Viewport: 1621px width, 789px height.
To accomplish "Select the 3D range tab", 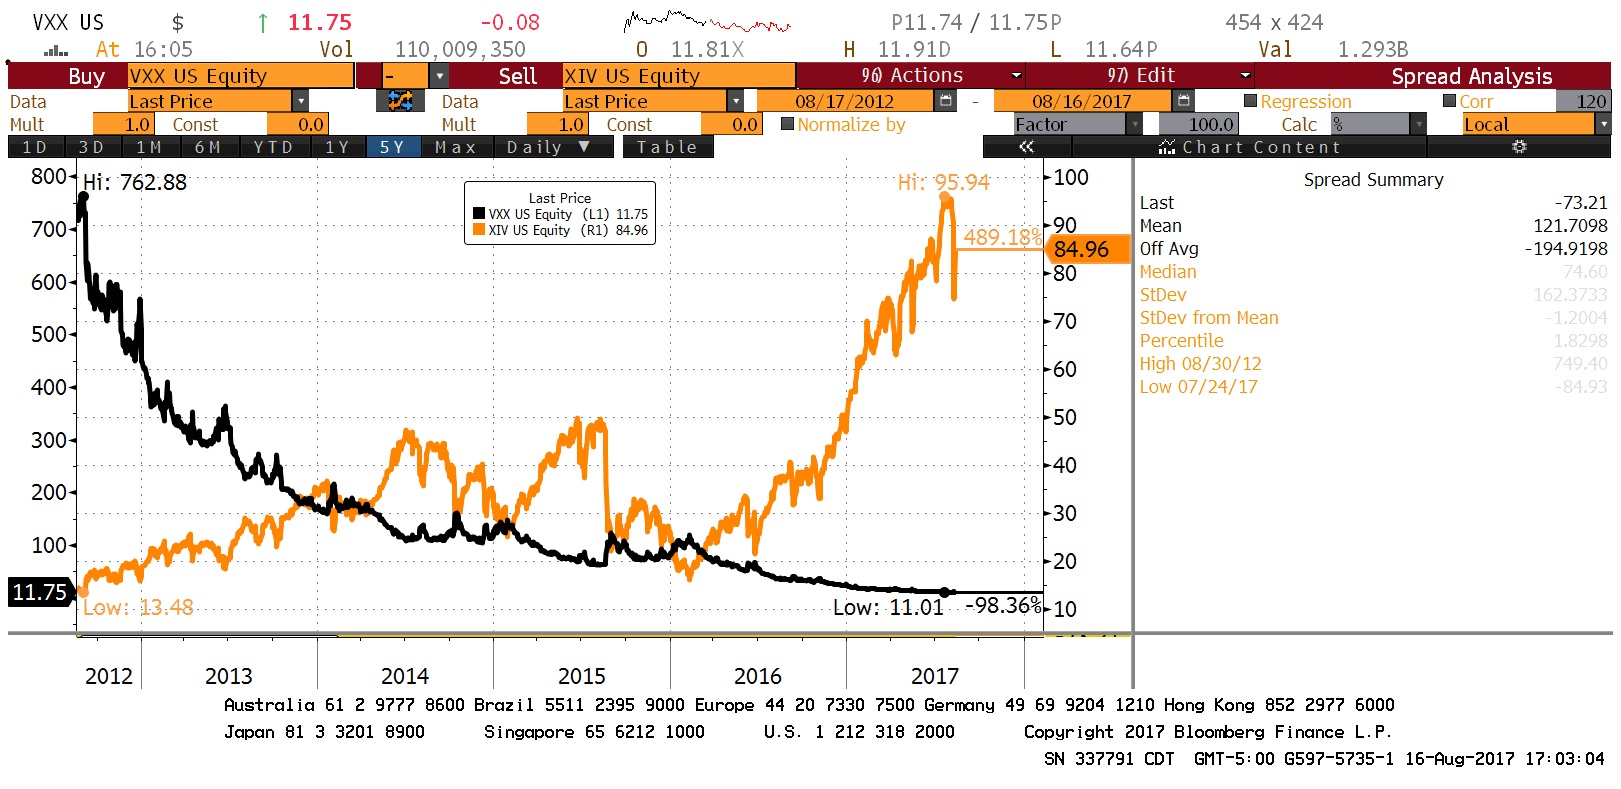I will 92,147.
